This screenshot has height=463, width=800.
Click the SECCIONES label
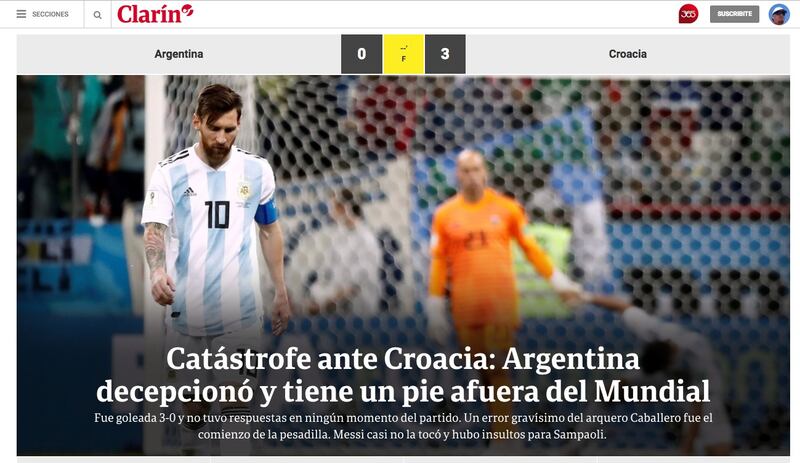coord(50,14)
